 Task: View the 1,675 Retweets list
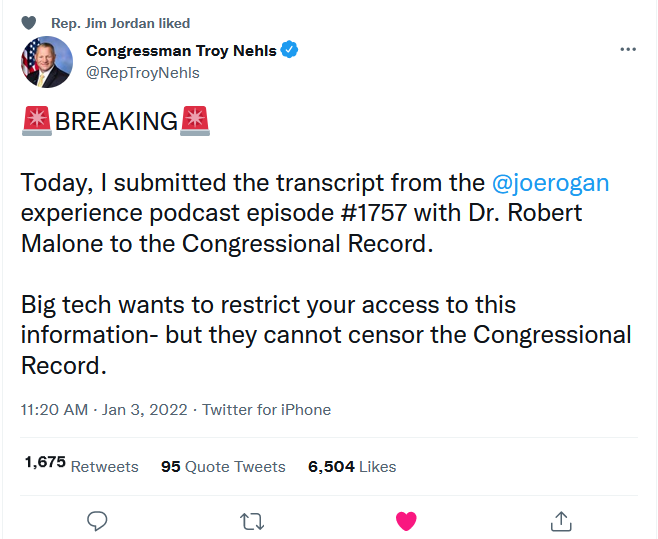tap(81, 466)
